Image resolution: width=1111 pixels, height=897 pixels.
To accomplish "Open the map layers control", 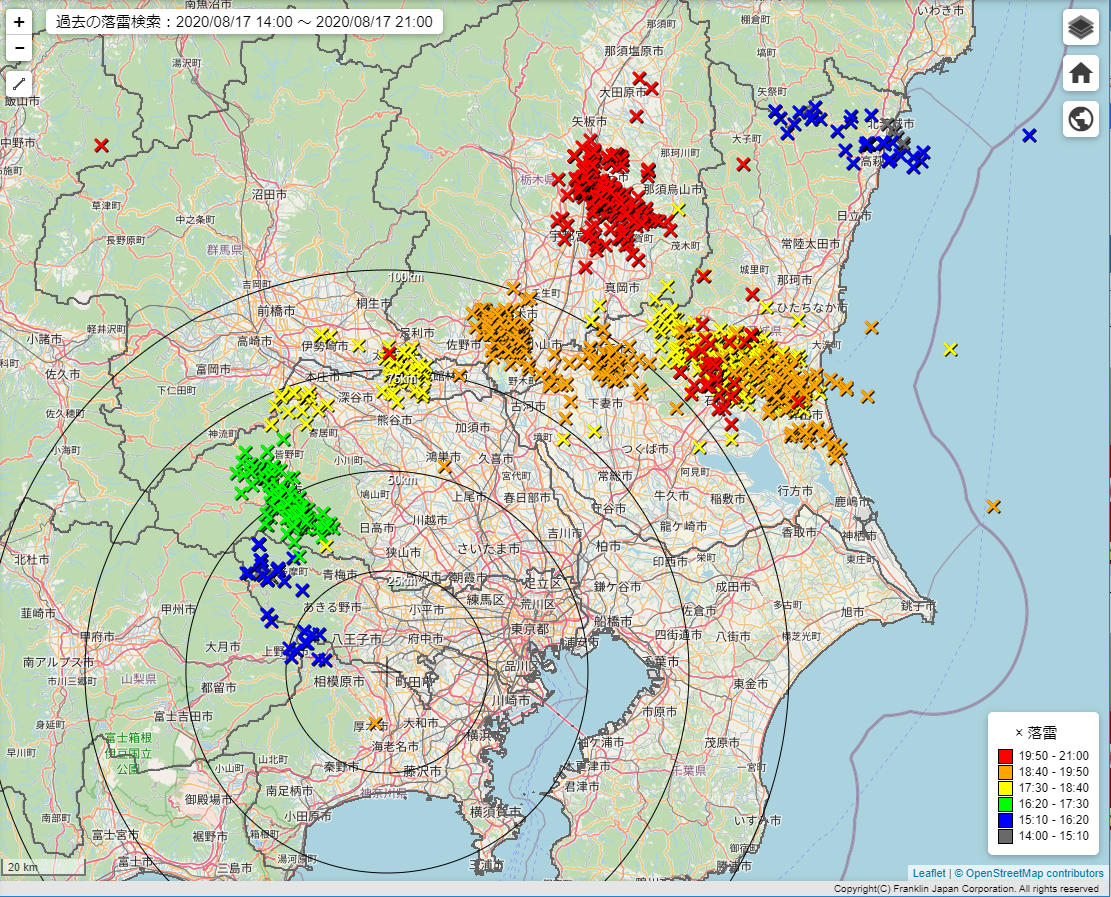I will click(1080, 28).
